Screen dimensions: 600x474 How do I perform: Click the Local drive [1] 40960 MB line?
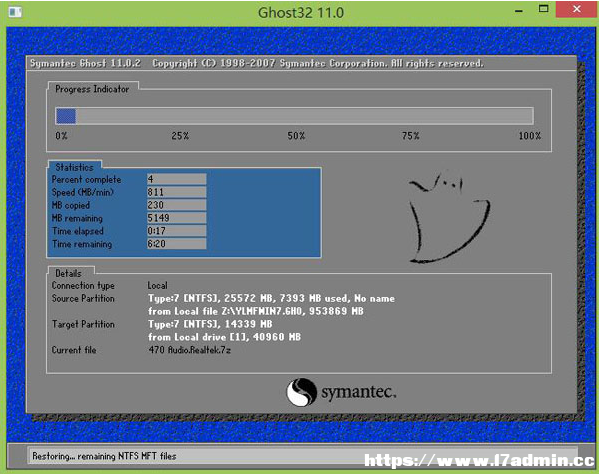click(224, 337)
